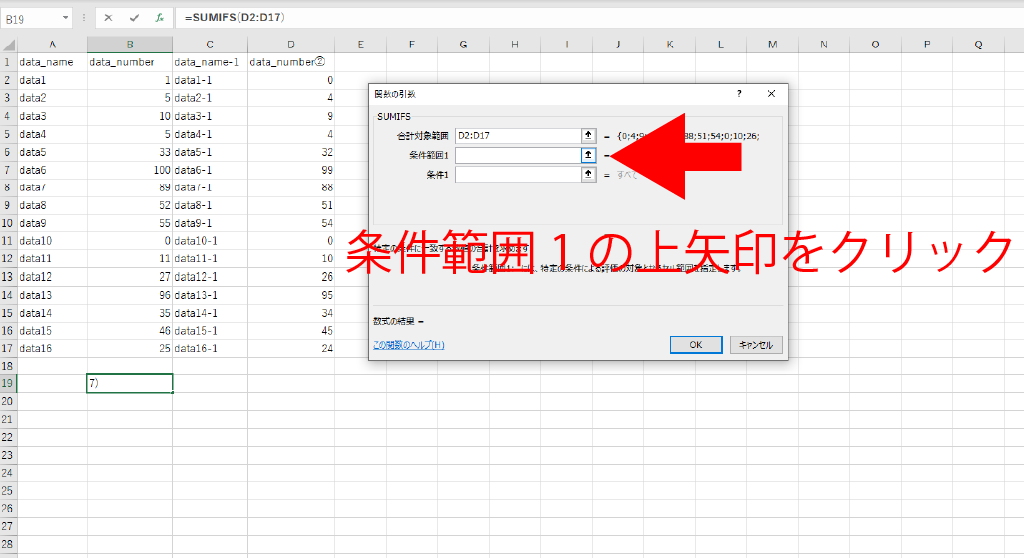Click the collapse arrow beside 合計対象範囲 field
The height and width of the screenshot is (558, 1024).
click(588, 136)
